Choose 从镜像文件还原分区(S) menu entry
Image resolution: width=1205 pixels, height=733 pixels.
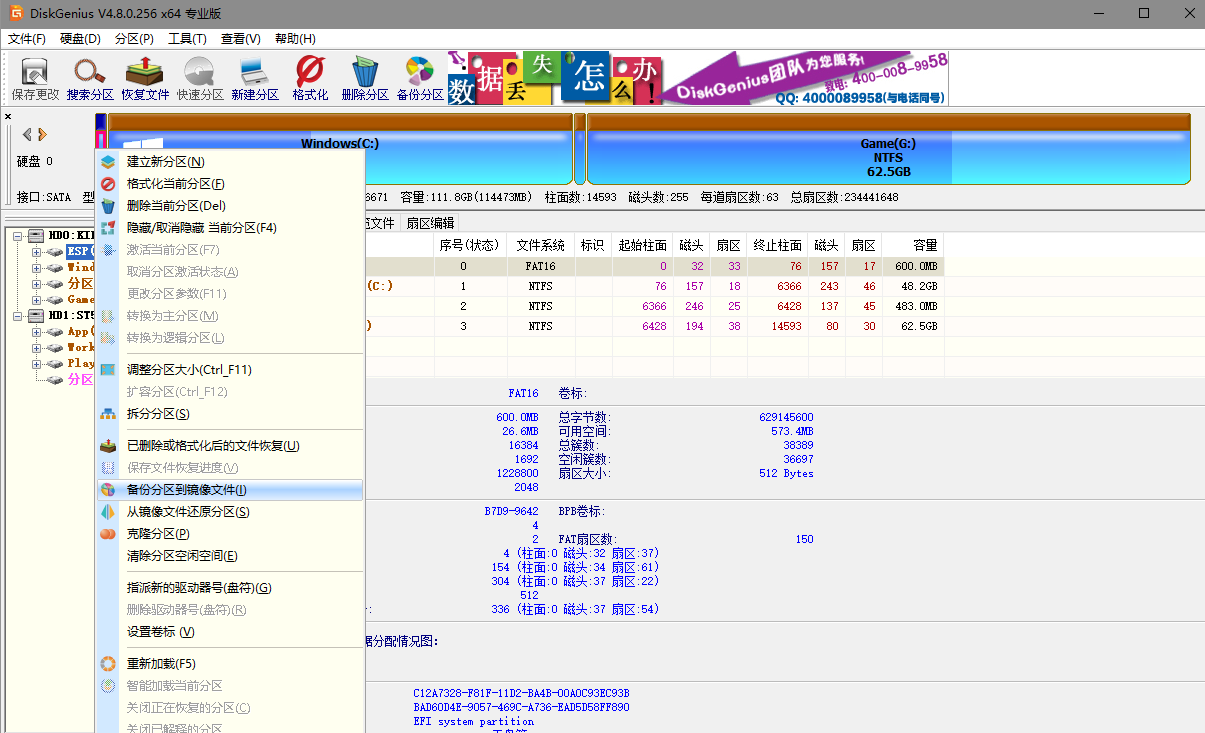pyautogui.click(x=230, y=512)
